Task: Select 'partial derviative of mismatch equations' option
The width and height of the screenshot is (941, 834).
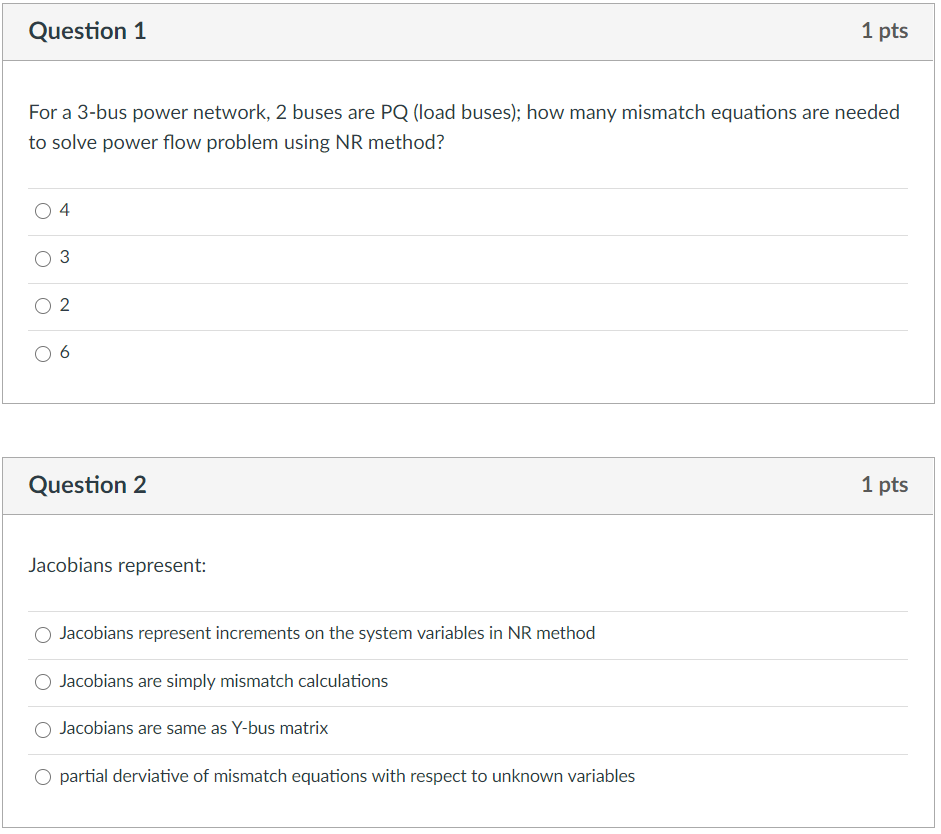Action: click(43, 776)
